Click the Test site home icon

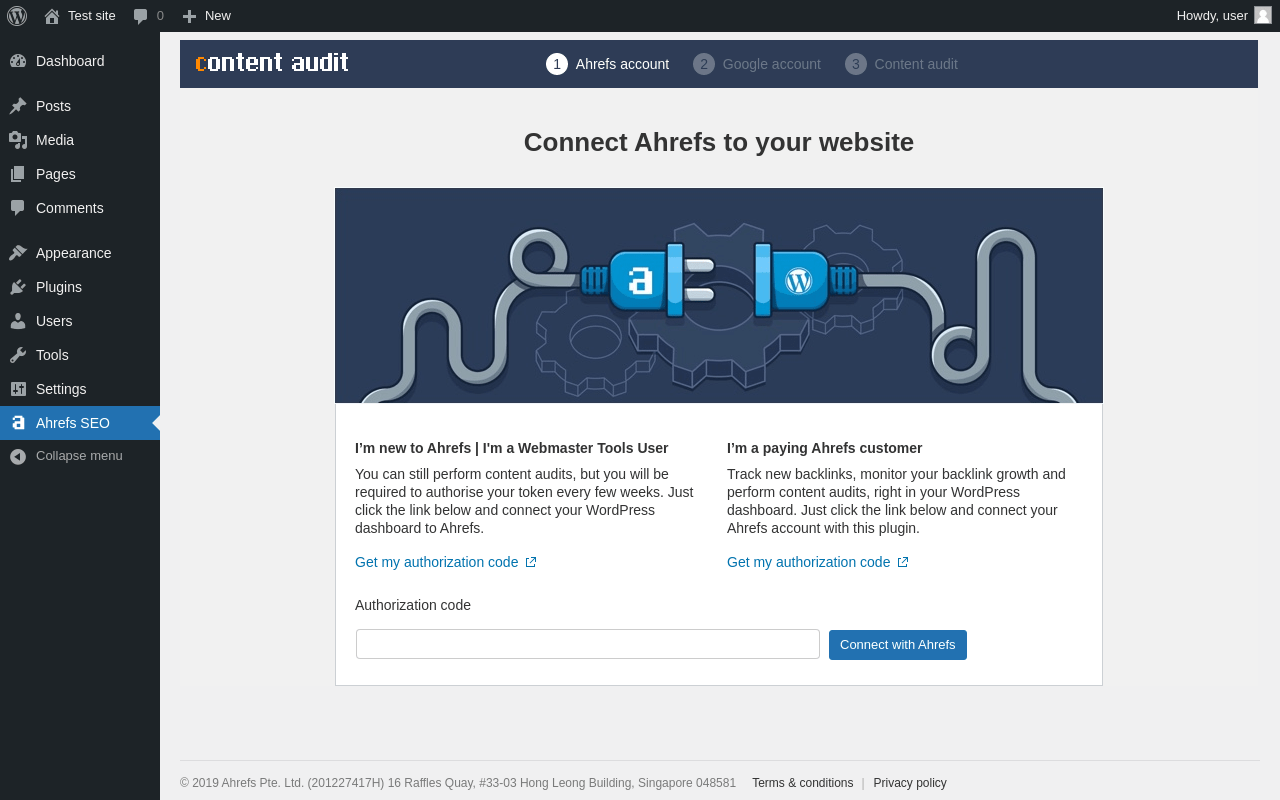click(52, 16)
